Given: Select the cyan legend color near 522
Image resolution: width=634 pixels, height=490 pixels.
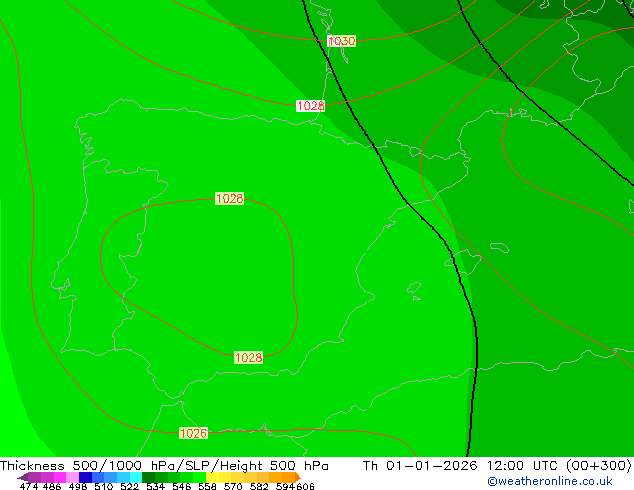Looking at the screenshot, I should coord(136,477).
